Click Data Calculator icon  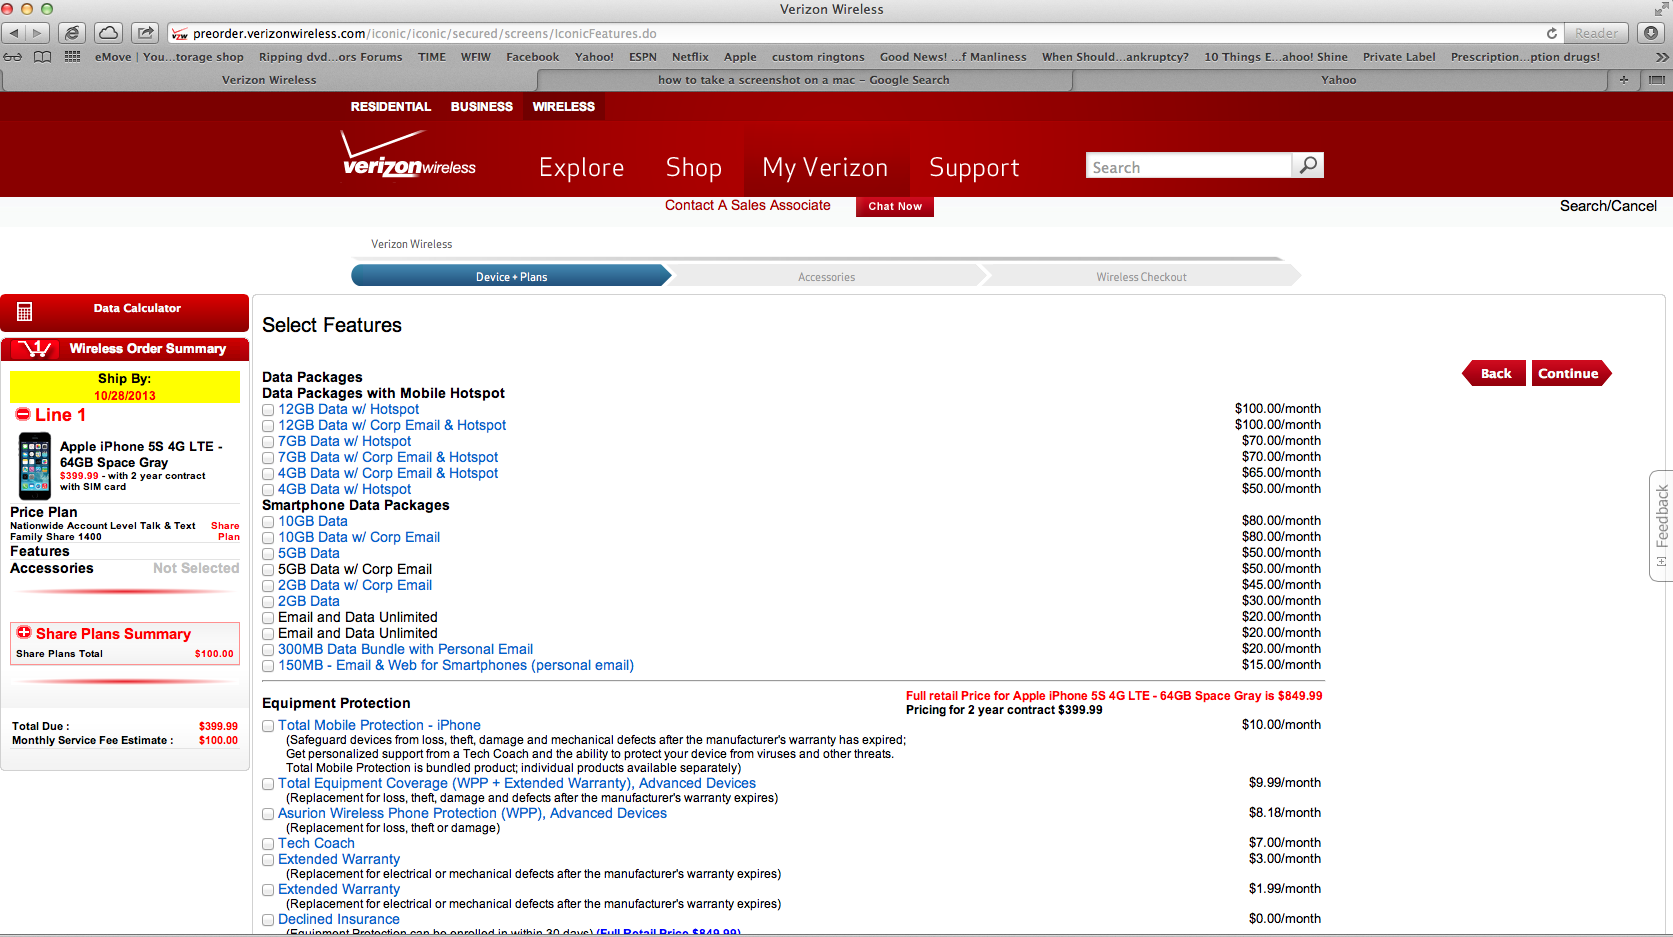(x=25, y=311)
